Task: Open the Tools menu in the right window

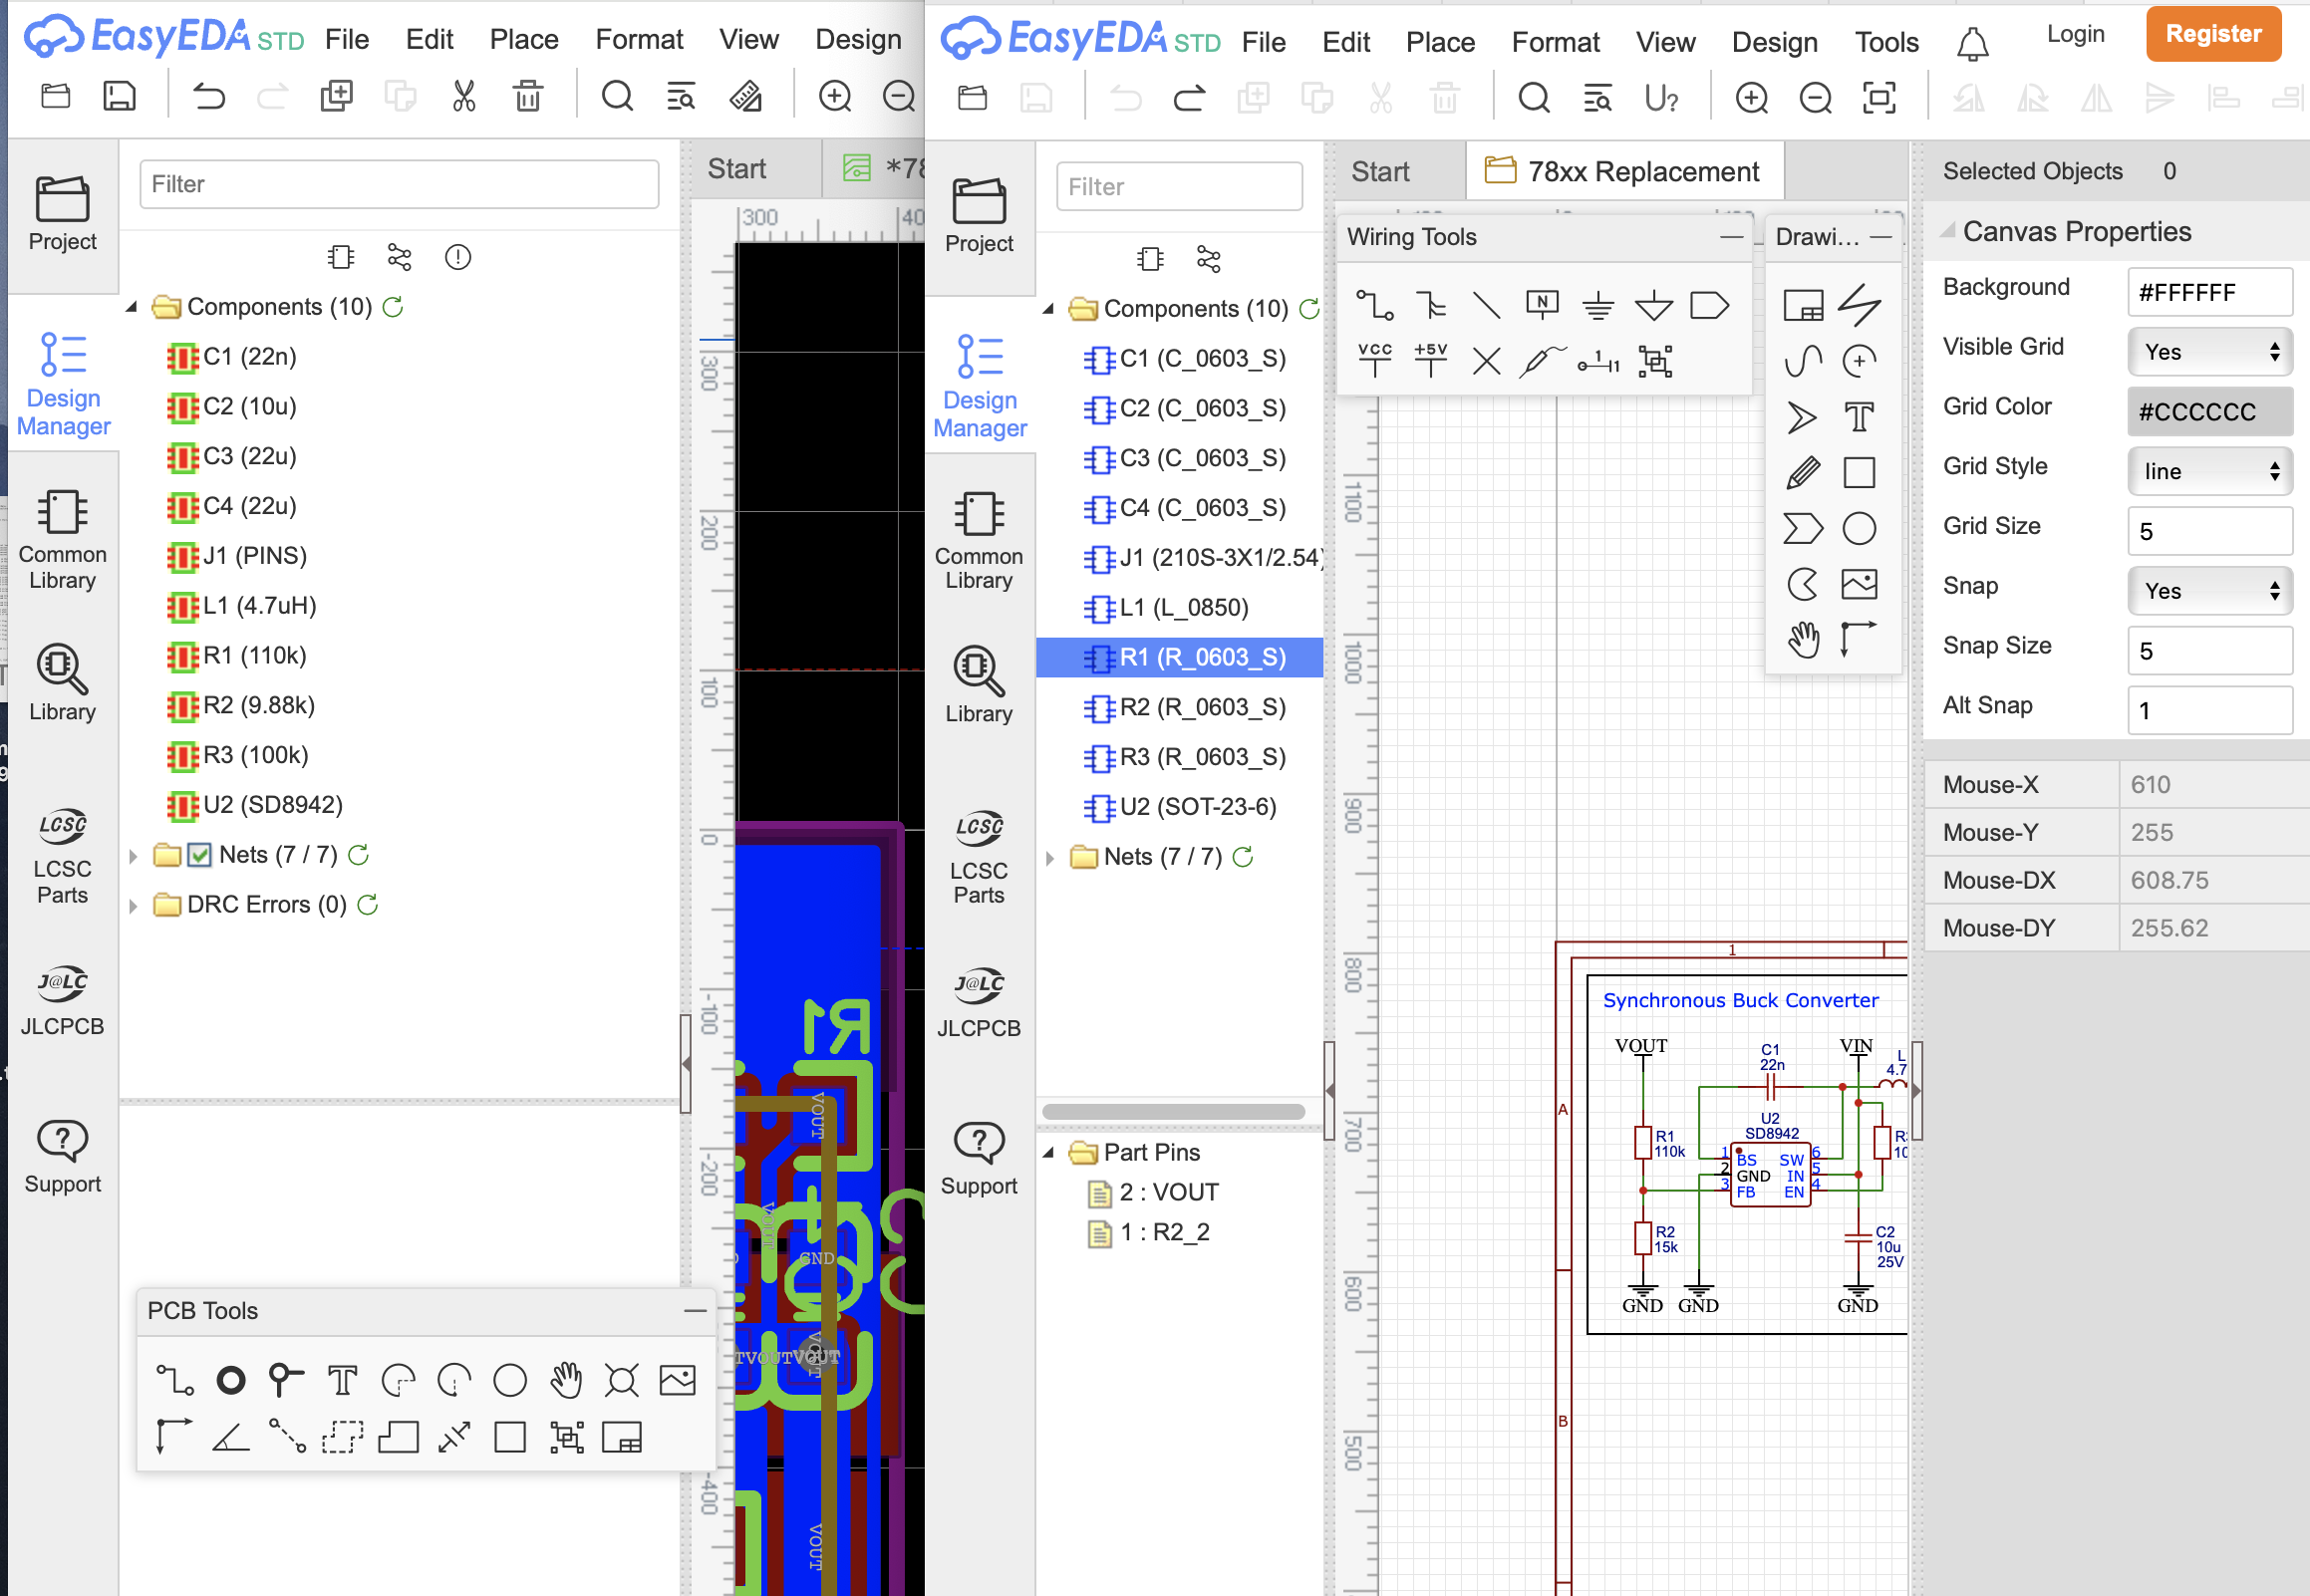Action: [x=1886, y=42]
